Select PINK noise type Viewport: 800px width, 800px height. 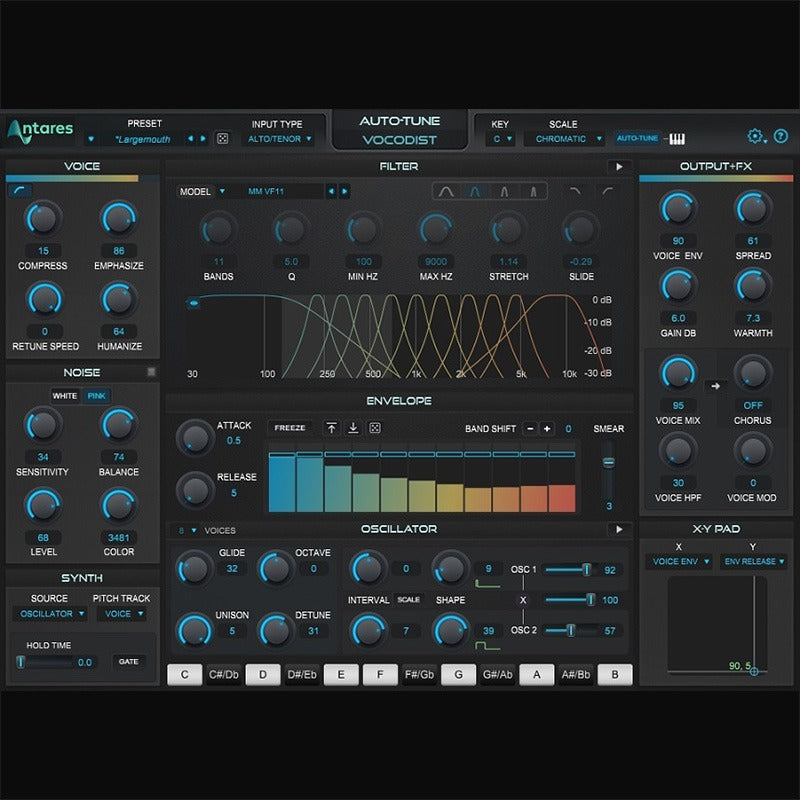point(96,396)
